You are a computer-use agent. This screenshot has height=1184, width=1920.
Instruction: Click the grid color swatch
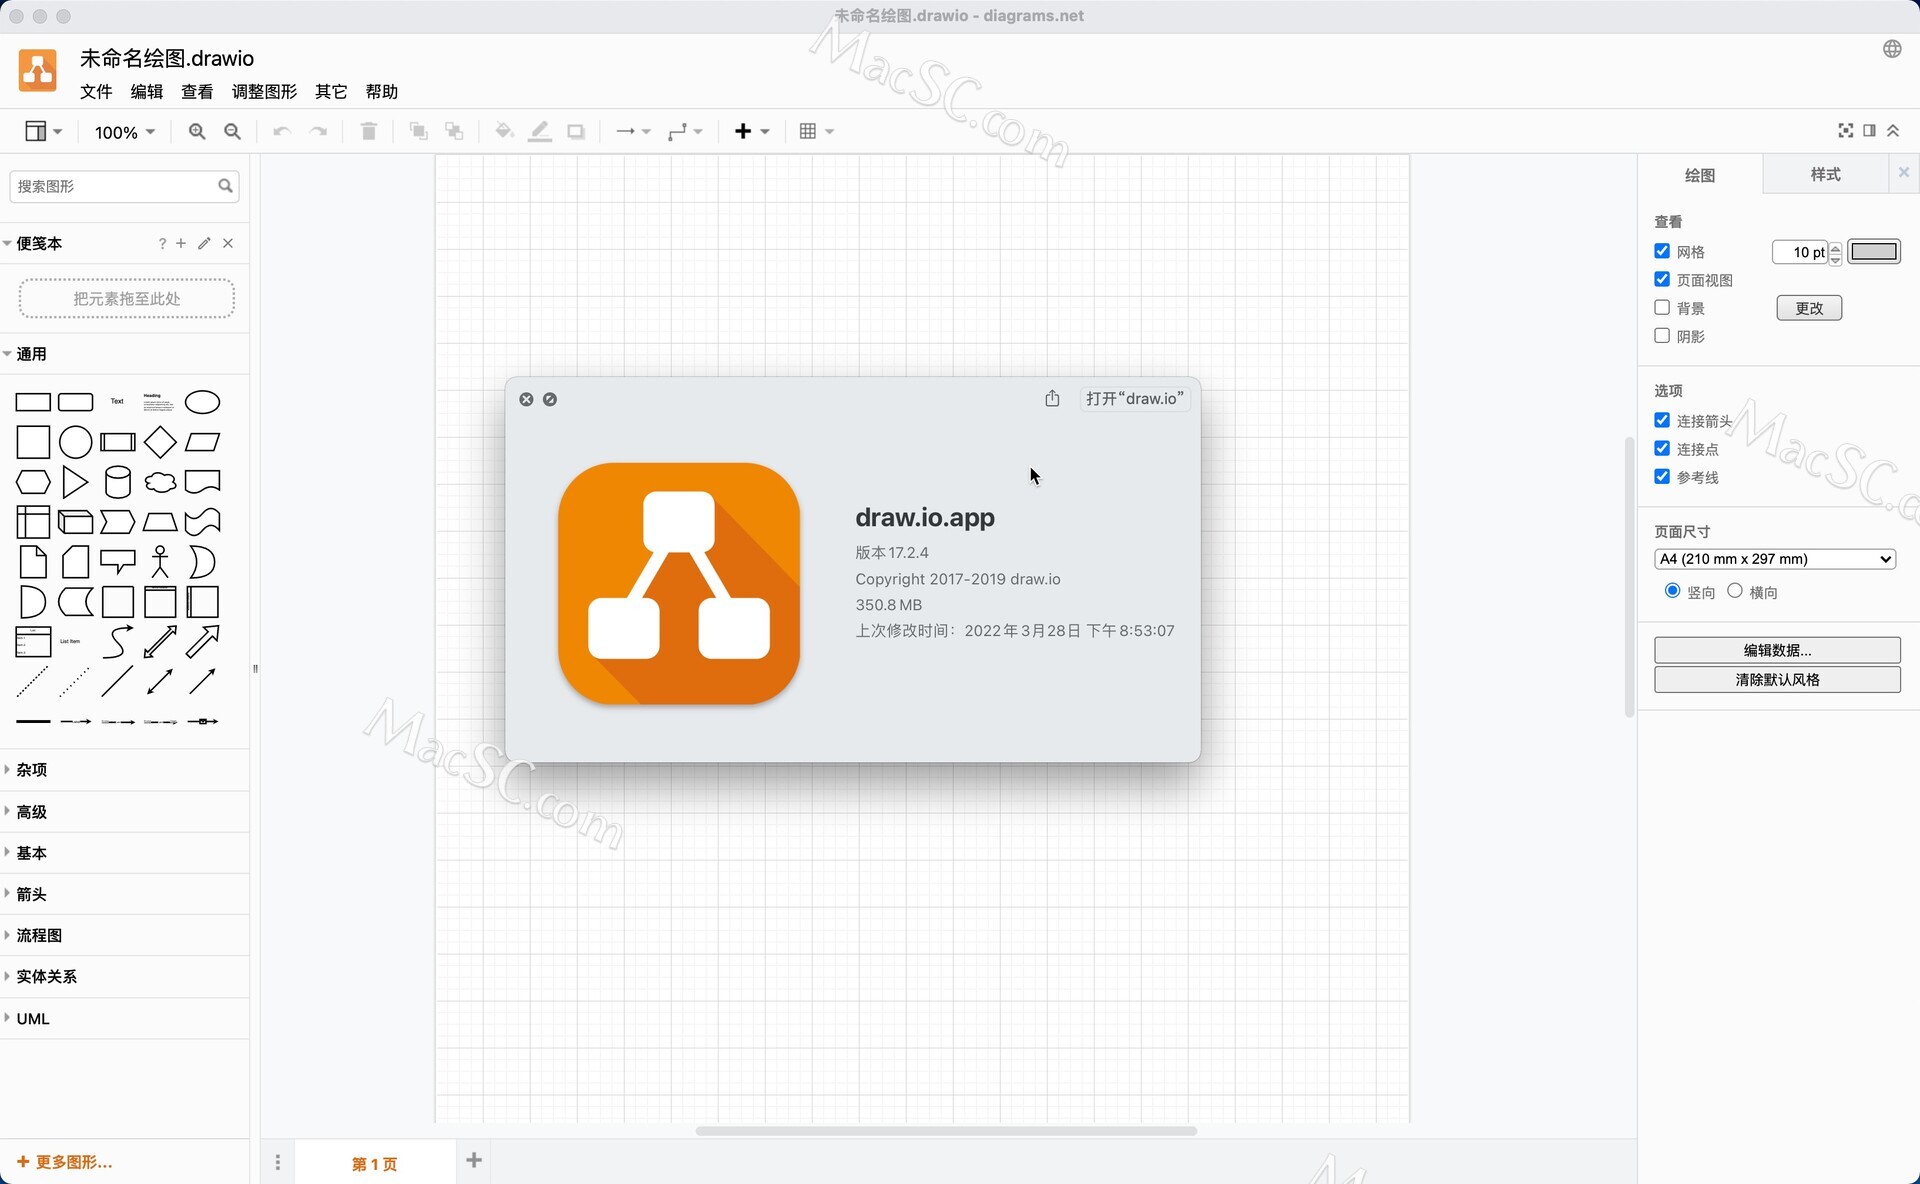1873,251
